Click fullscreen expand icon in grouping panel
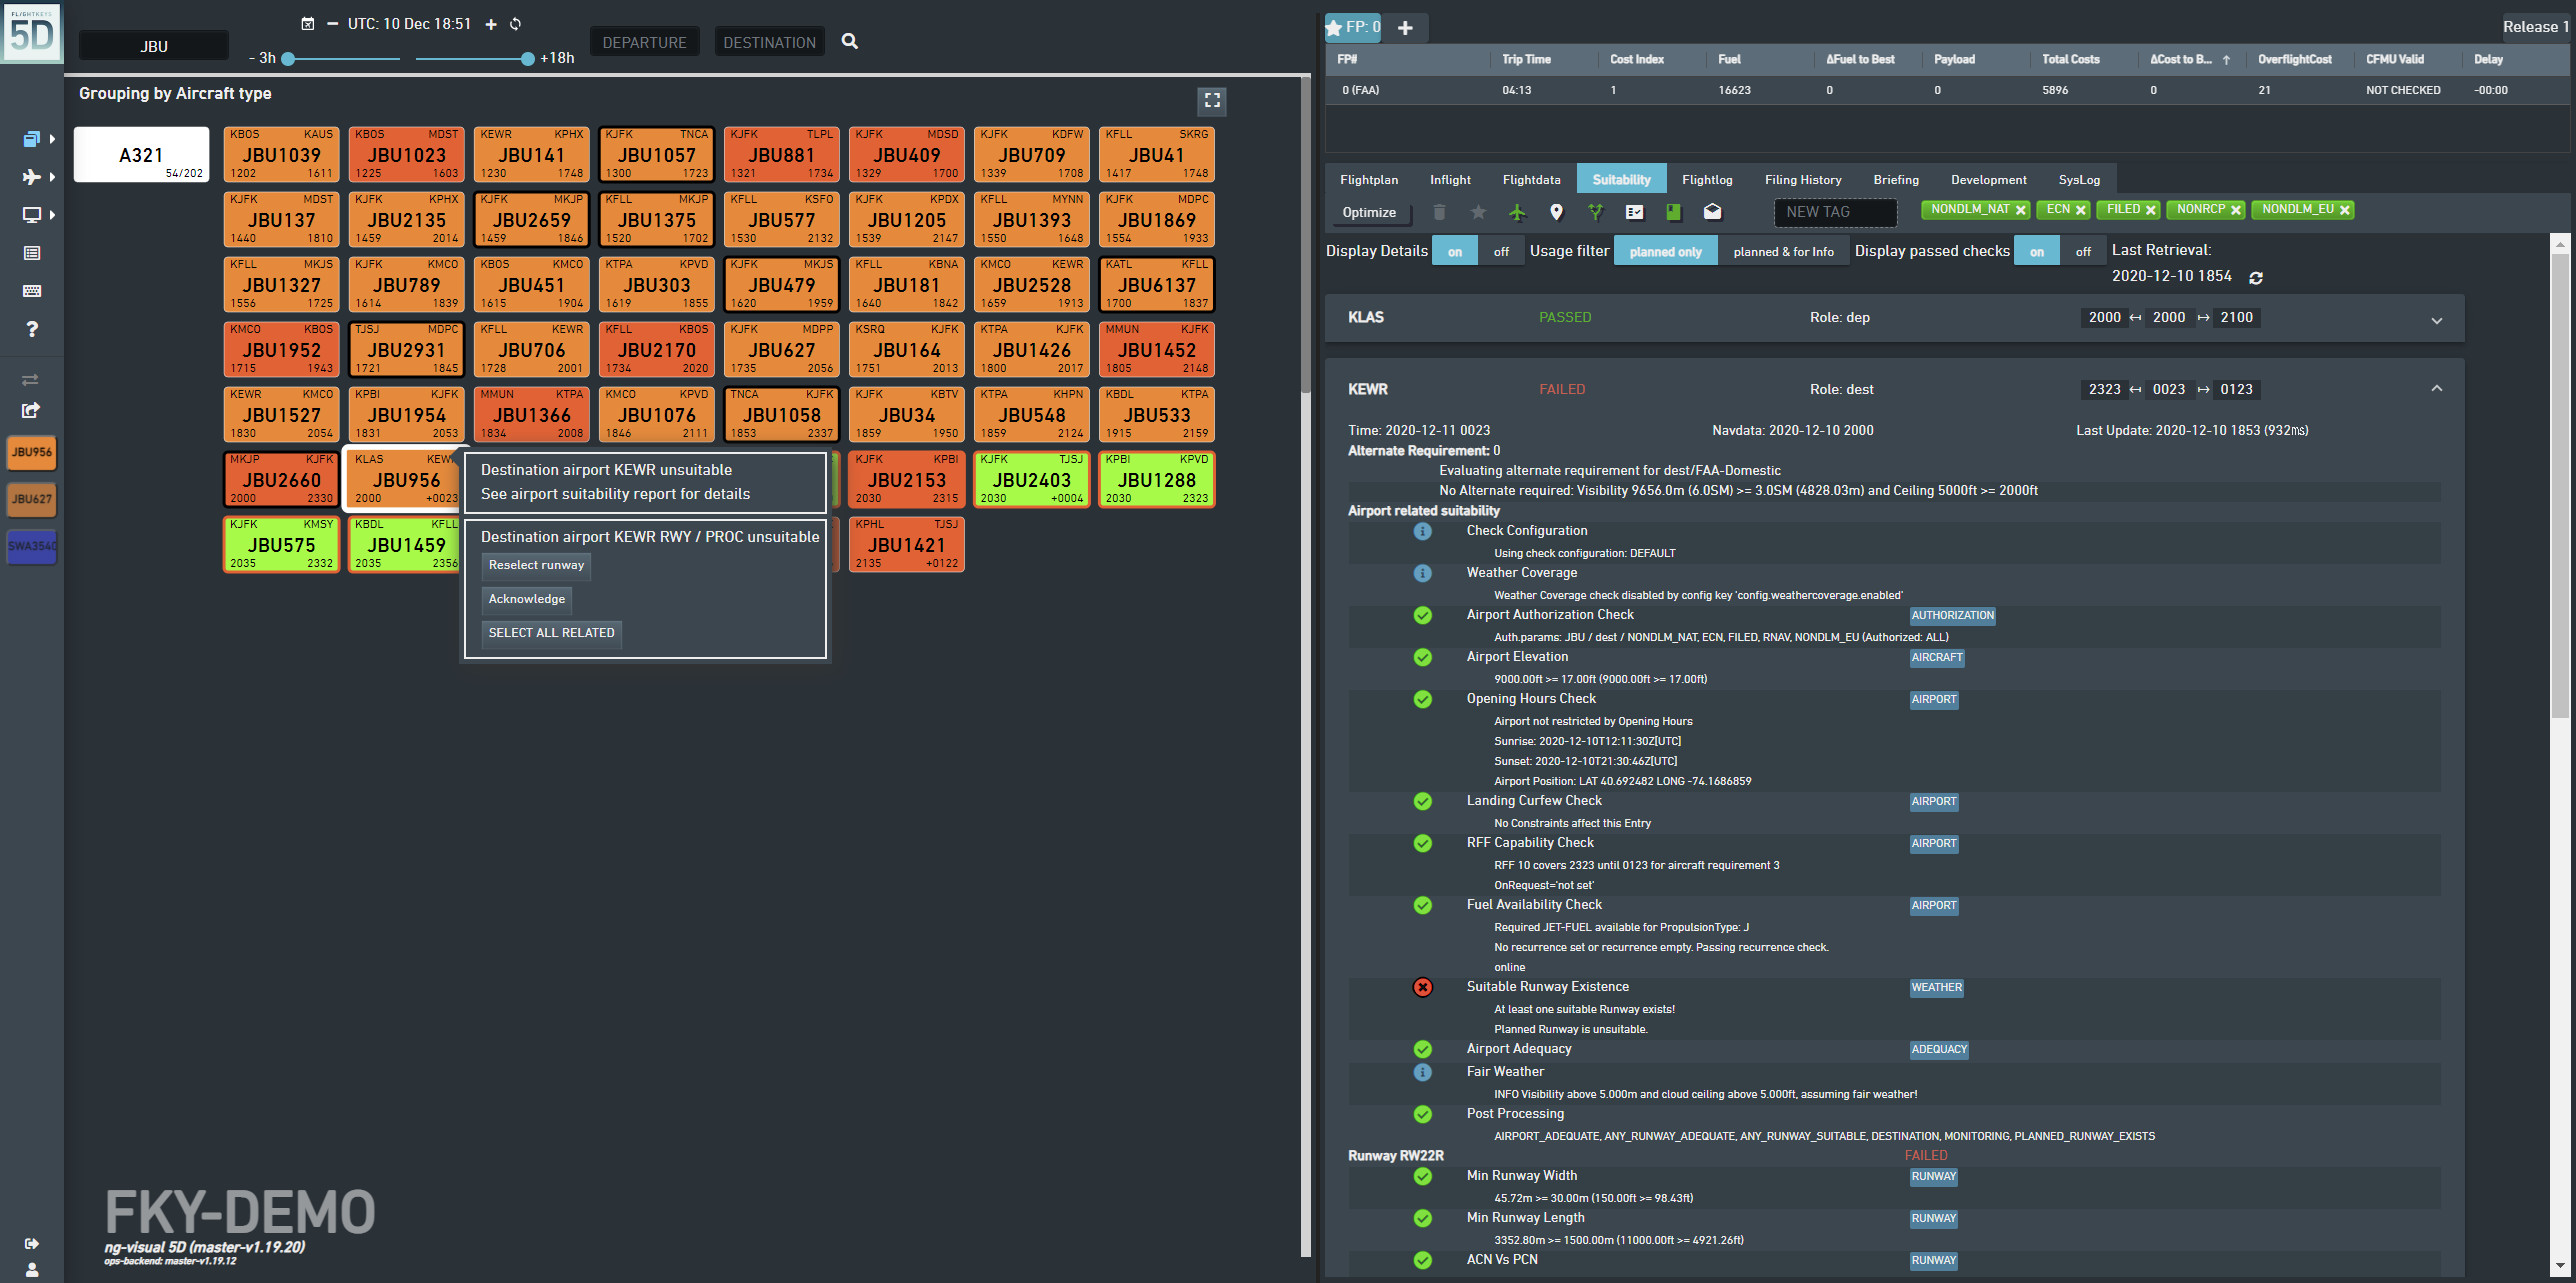 (1212, 100)
